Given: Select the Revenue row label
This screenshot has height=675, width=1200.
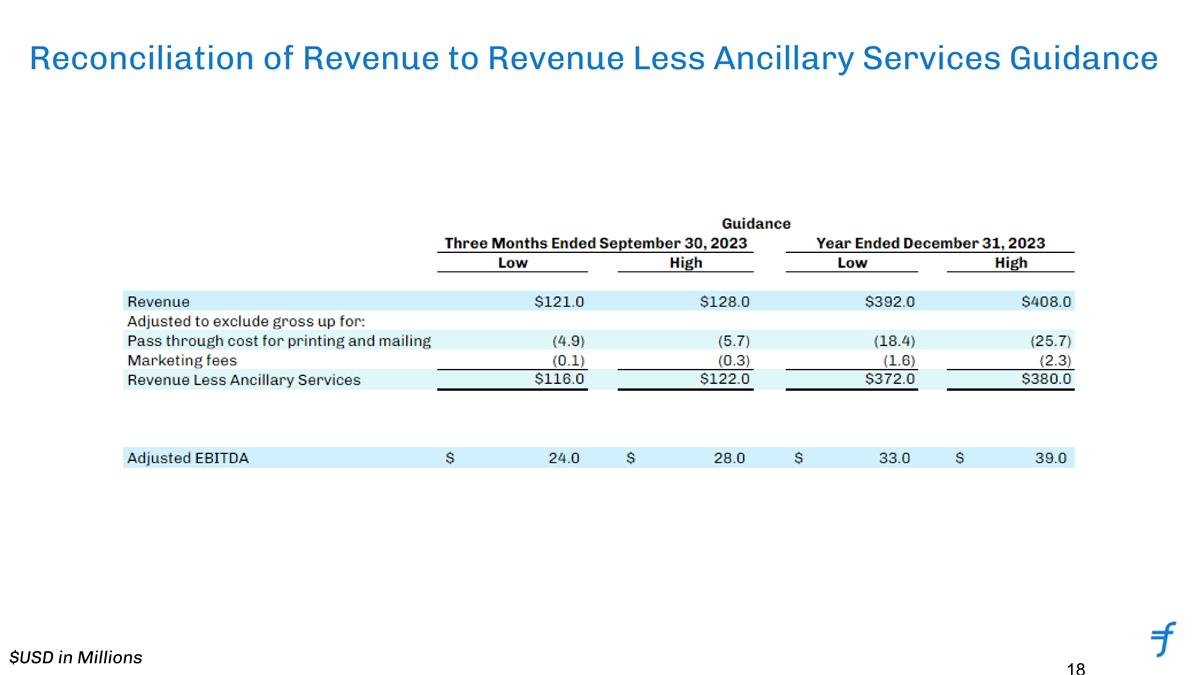Looking at the screenshot, I should click(x=158, y=301).
